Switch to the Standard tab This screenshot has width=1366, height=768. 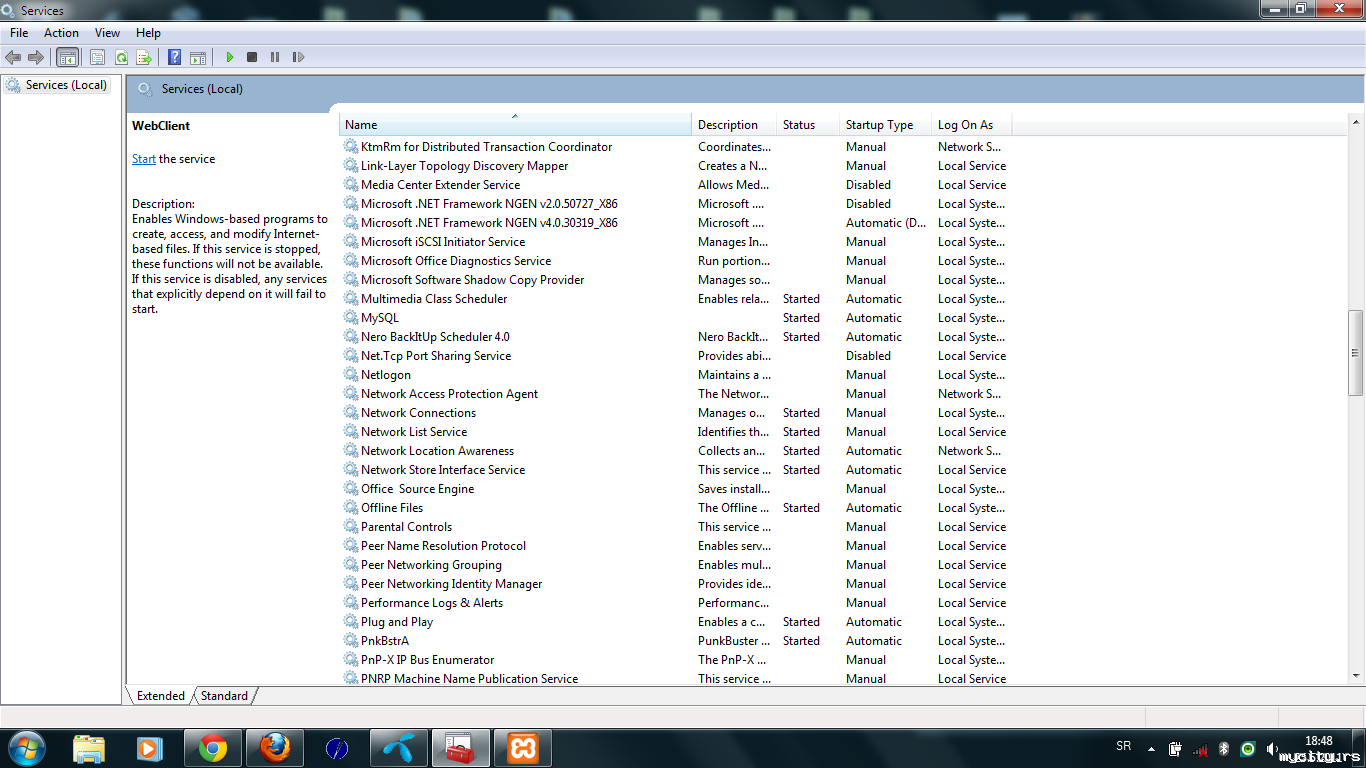[x=224, y=696]
